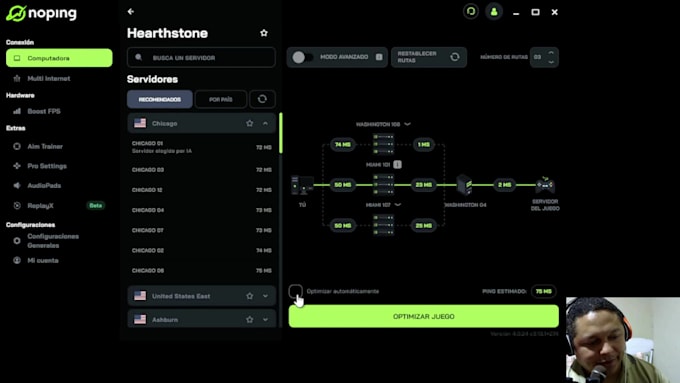Screen dimensions: 680x383
Task: Click Restablecer Rutas button
Action: (x=428, y=57)
